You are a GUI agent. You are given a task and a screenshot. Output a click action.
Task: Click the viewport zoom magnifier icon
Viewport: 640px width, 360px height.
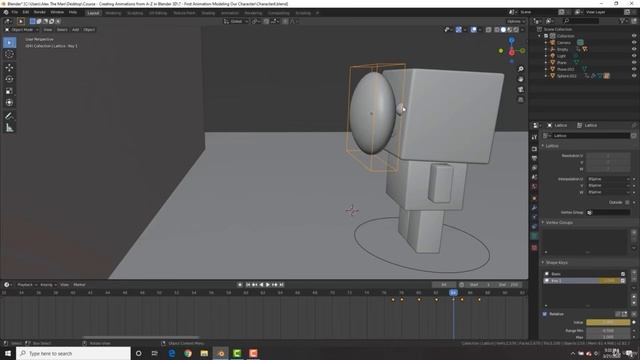[x=520, y=69]
